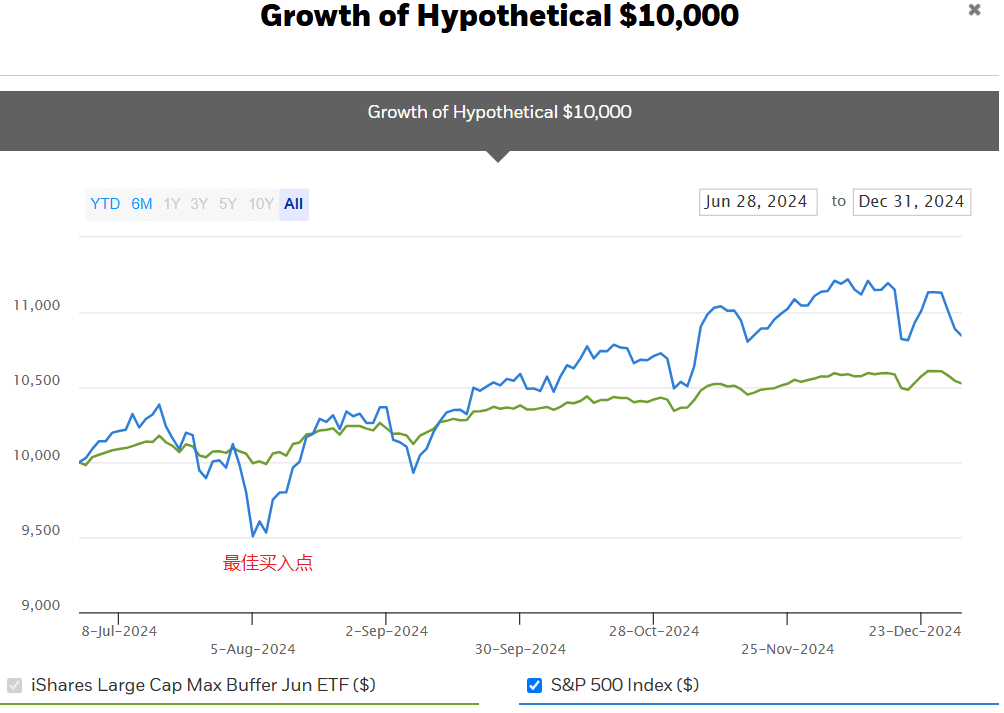Choose the 10Y range option

coord(261,204)
